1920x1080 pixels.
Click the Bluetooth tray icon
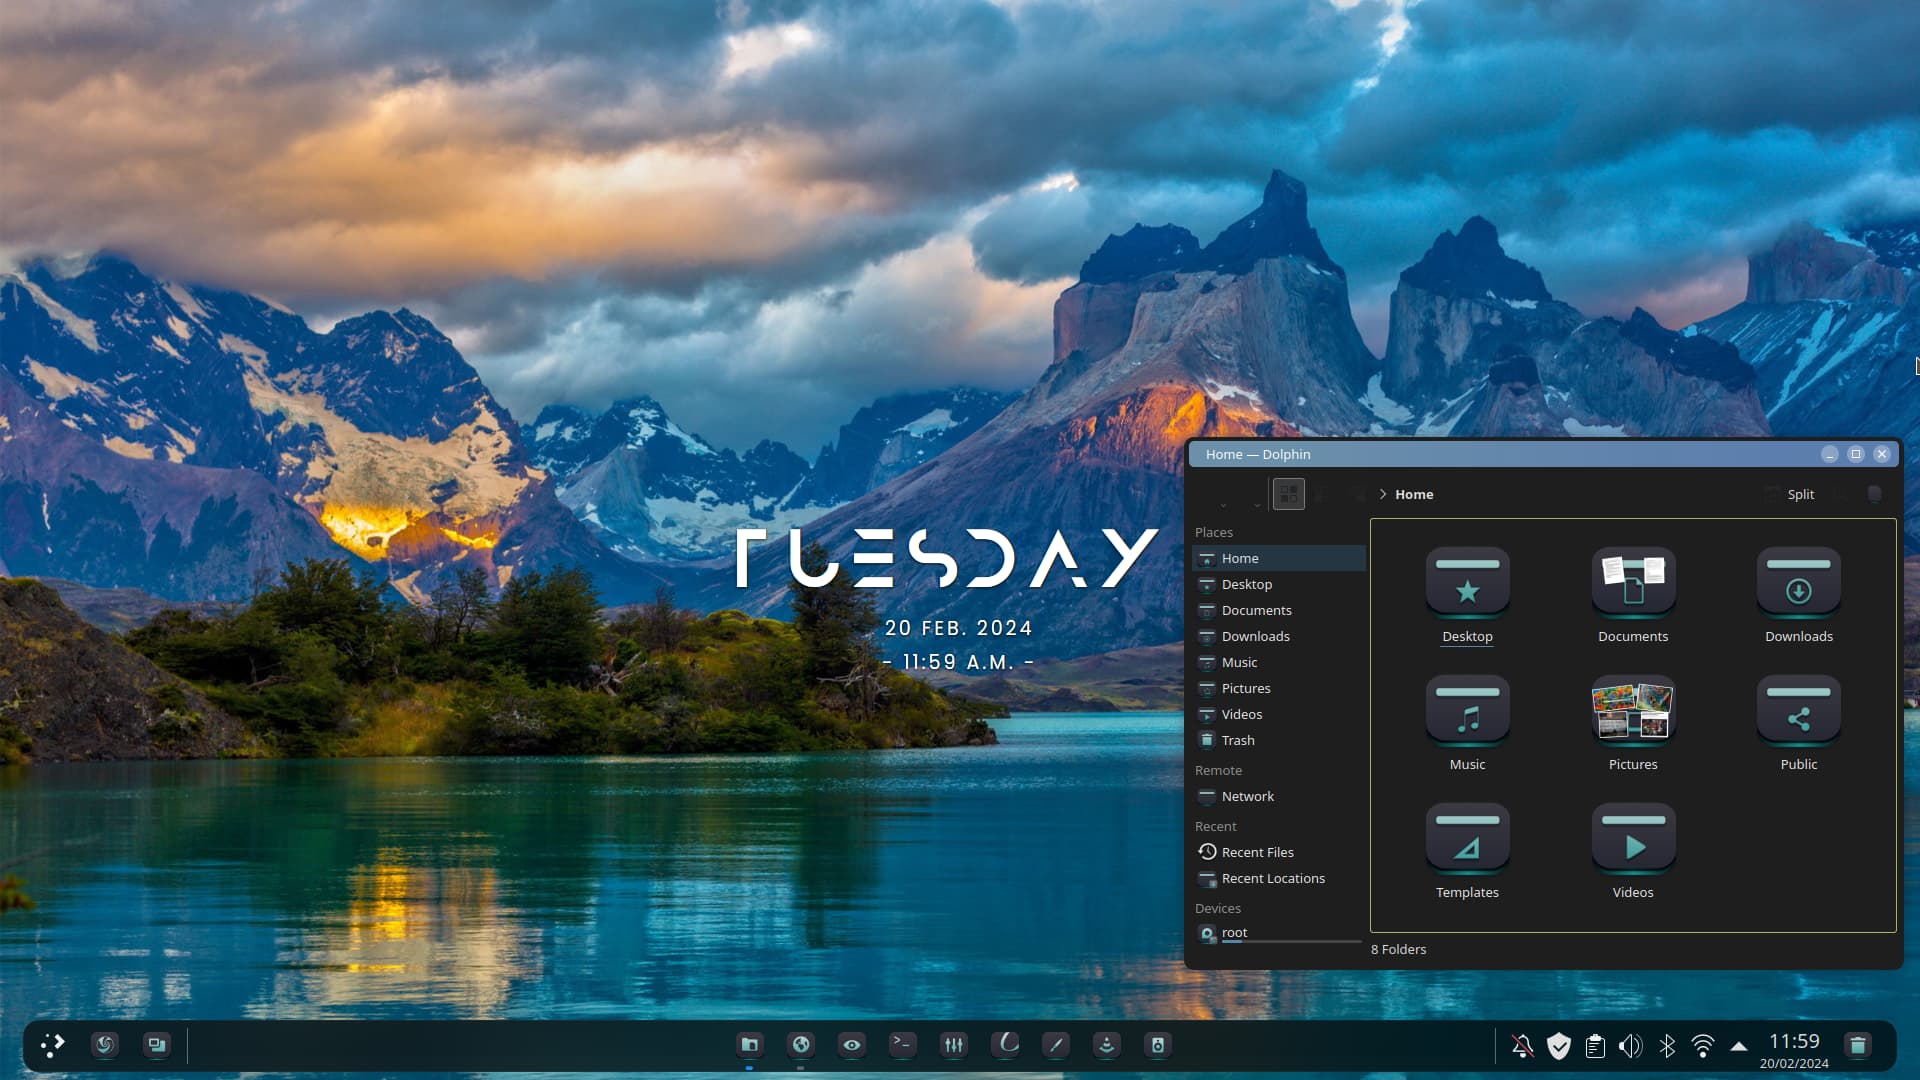pyautogui.click(x=1667, y=1046)
